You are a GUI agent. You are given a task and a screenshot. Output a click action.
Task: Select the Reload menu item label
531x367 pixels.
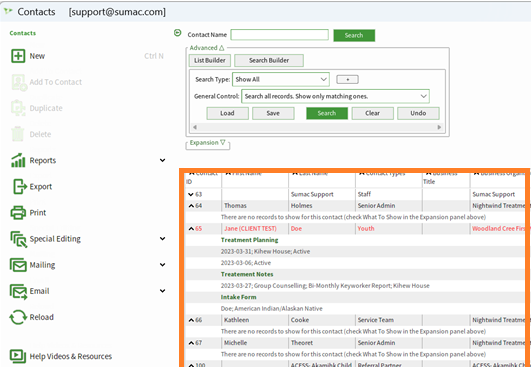[x=41, y=317]
